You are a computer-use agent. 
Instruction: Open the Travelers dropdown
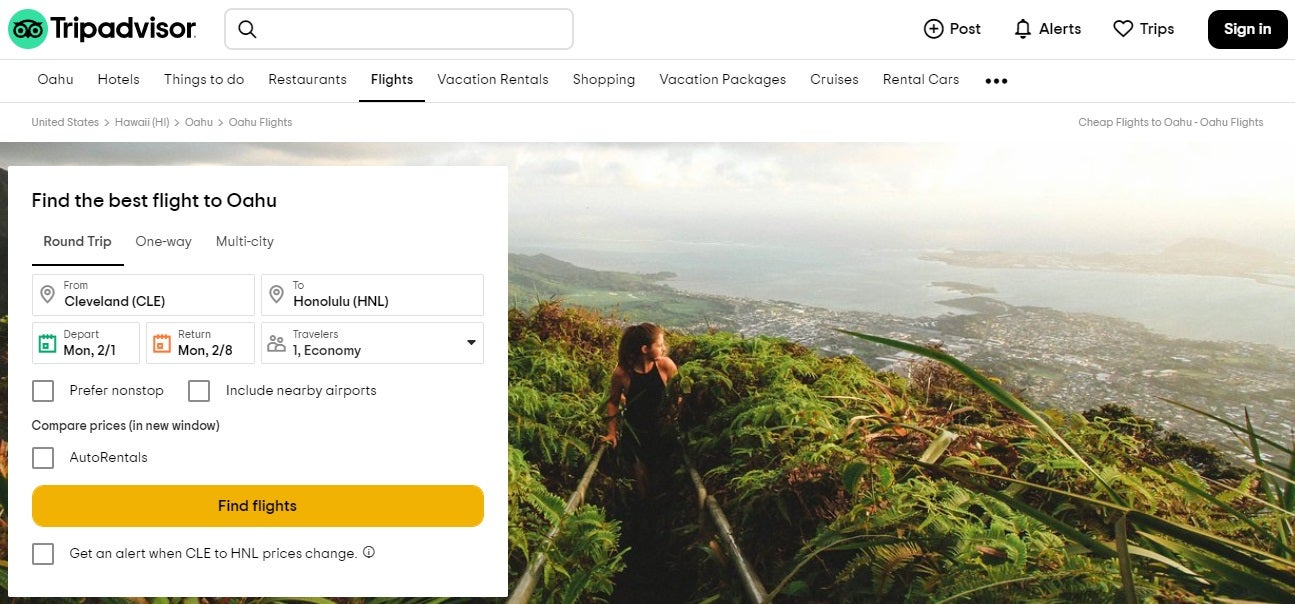pyautogui.click(x=470, y=343)
